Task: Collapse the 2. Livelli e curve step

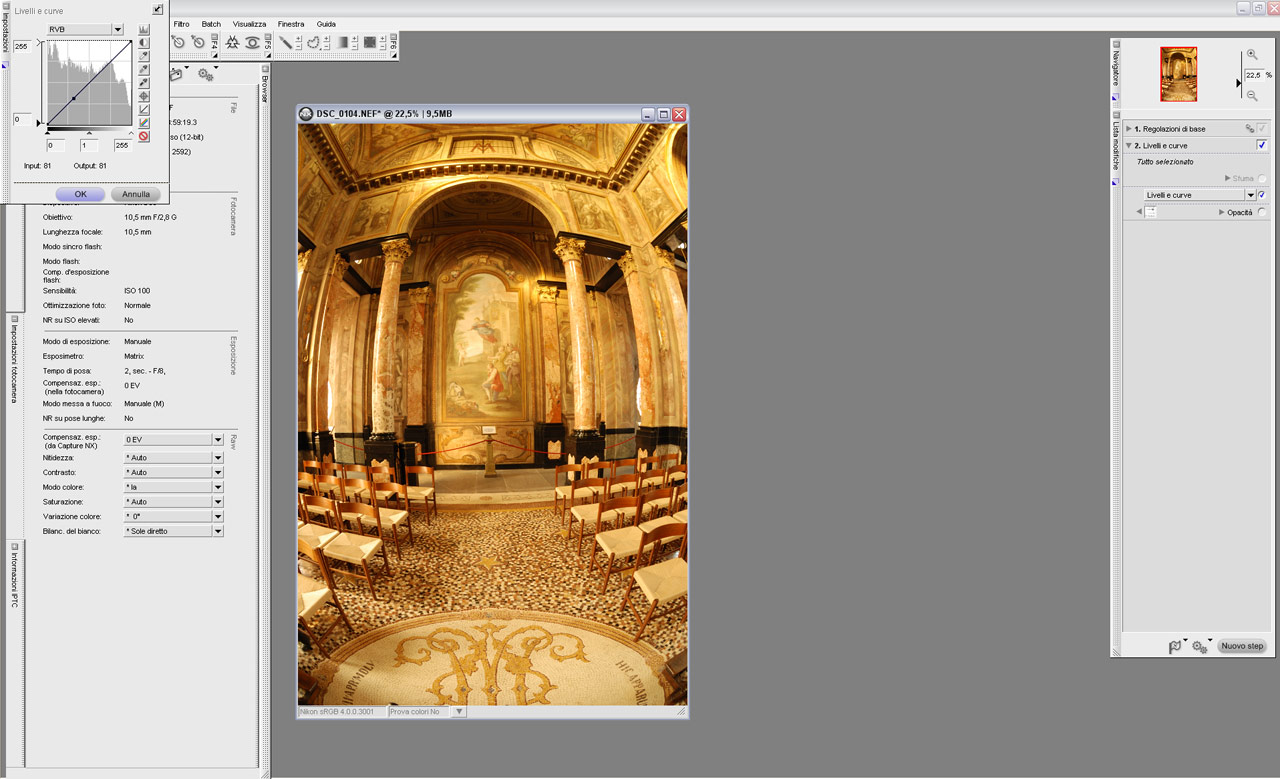Action: coord(1128,145)
